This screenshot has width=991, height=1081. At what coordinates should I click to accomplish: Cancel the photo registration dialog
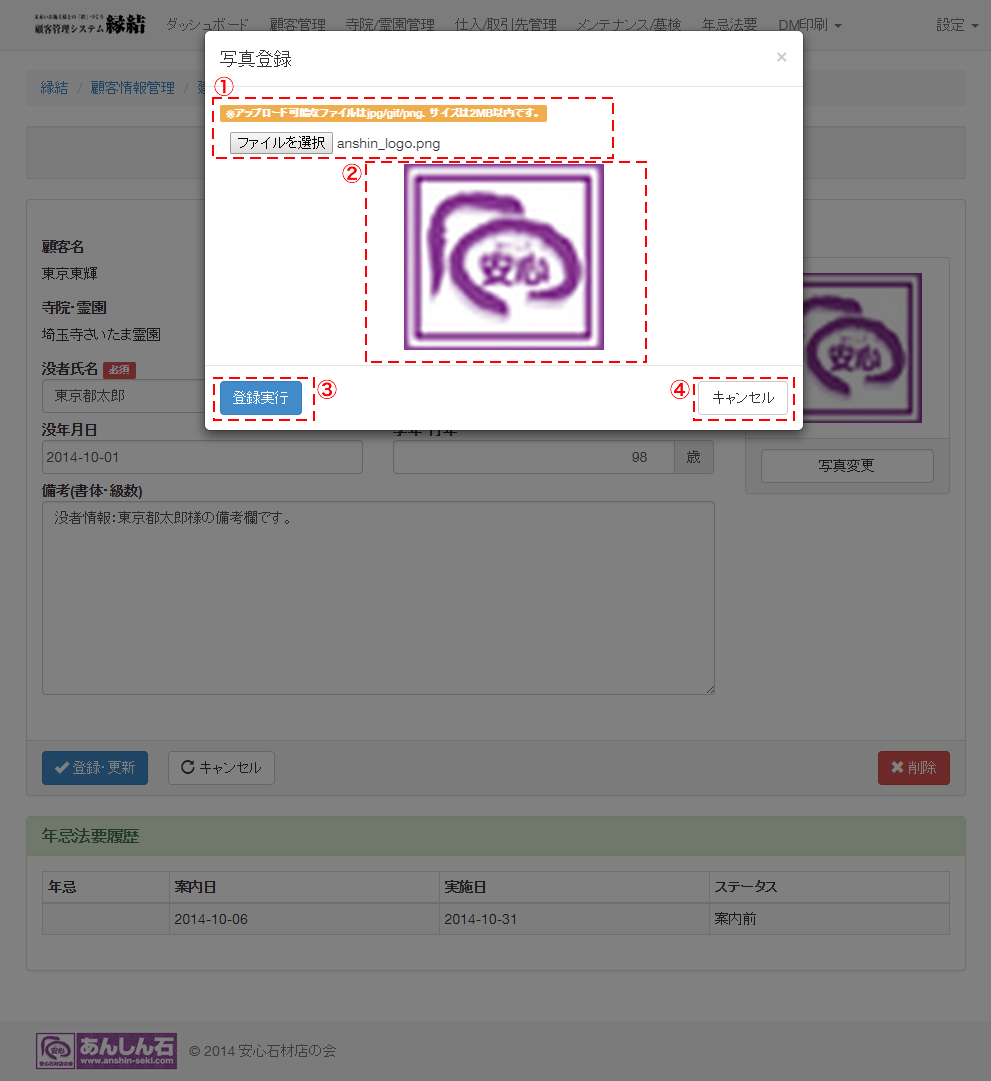click(743, 398)
